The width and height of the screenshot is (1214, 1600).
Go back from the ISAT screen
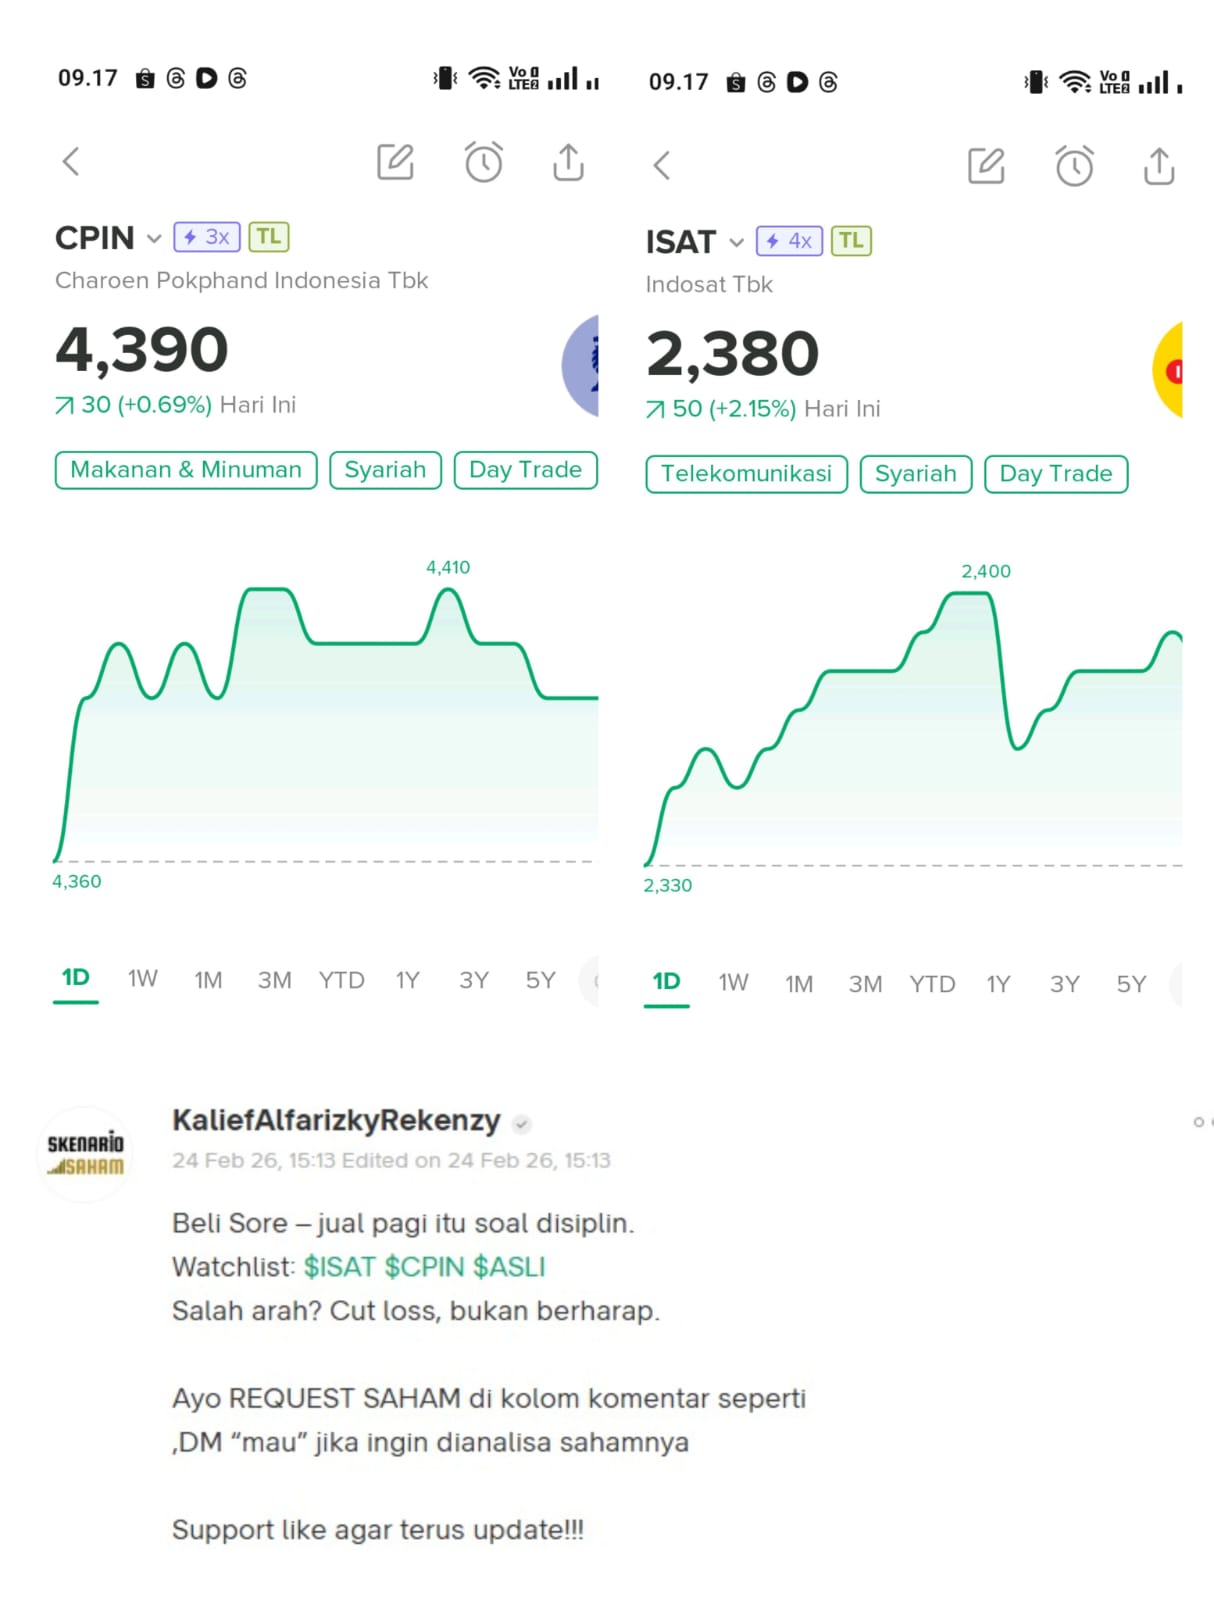click(662, 166)
